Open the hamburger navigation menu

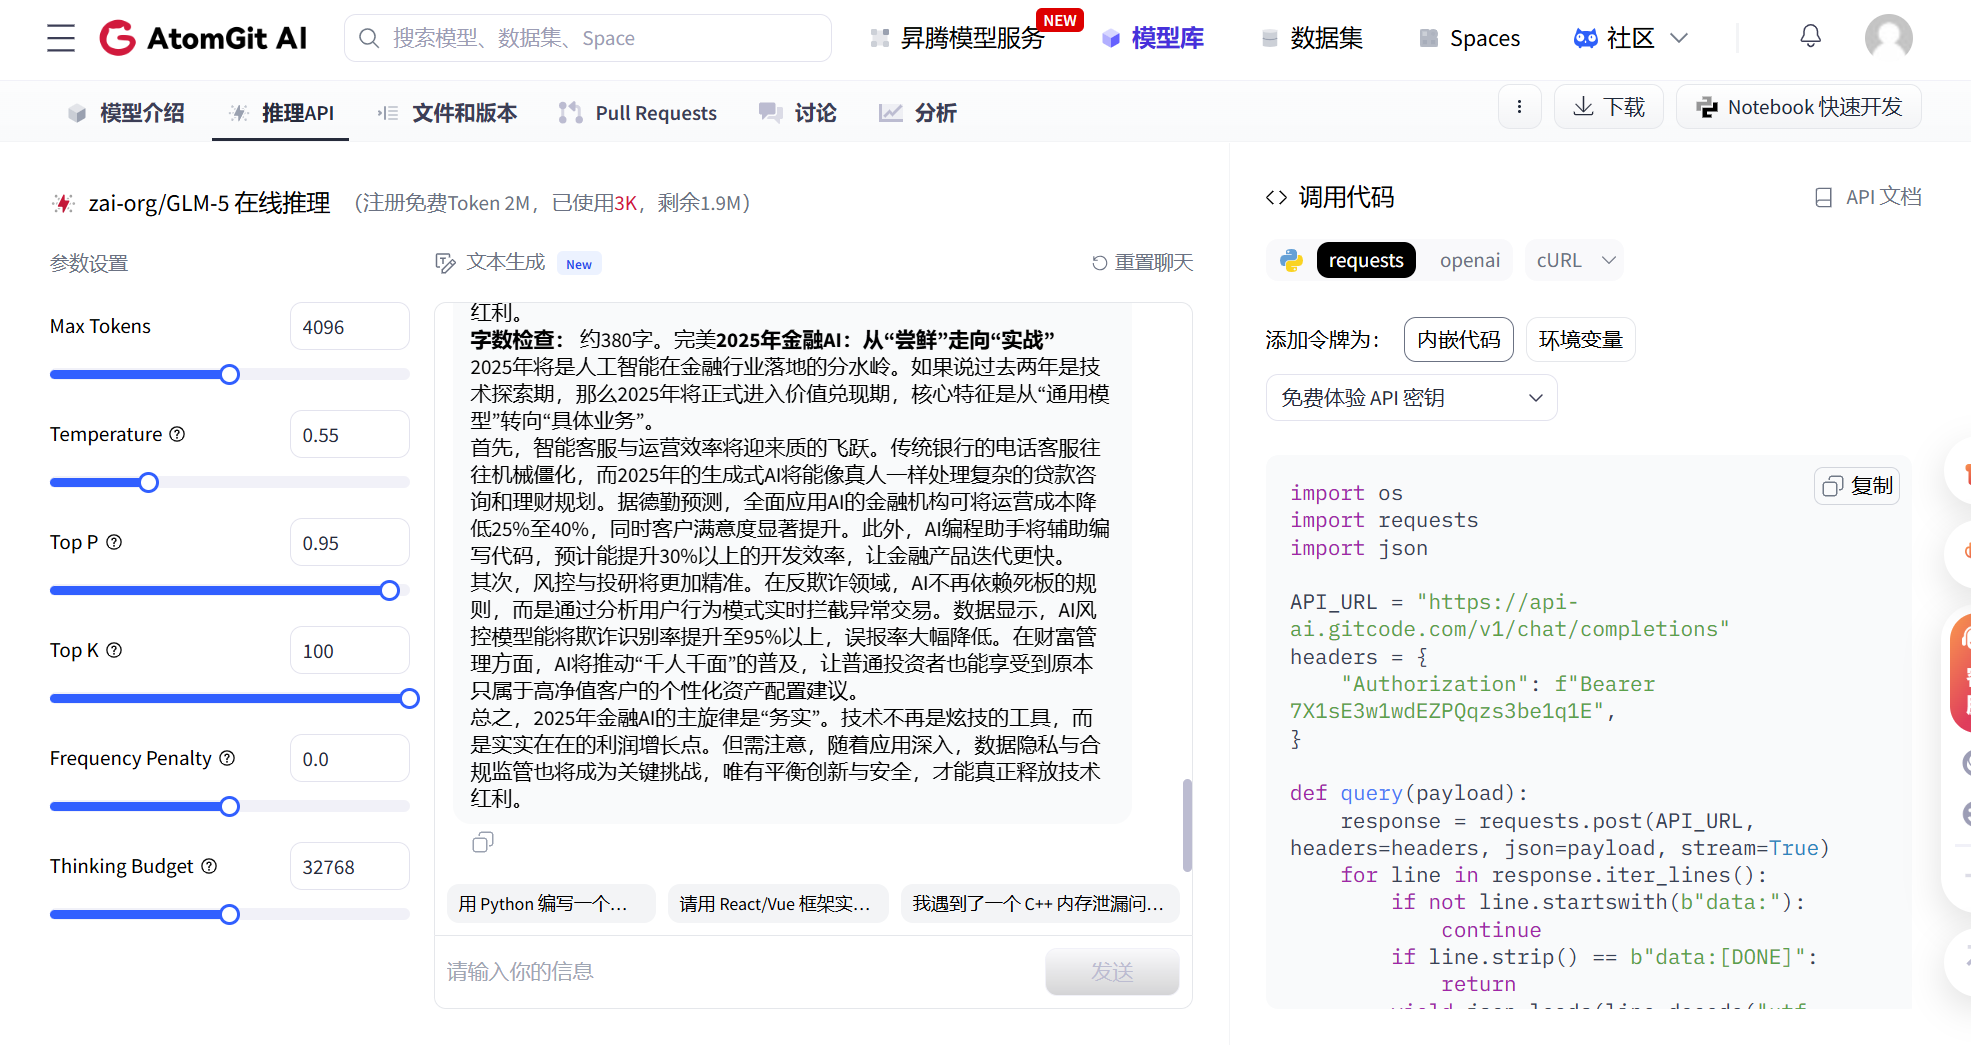59,38
